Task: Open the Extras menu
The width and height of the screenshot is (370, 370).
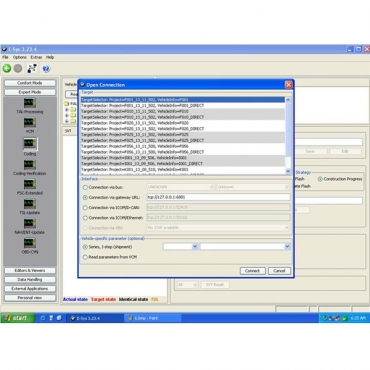Action: 36,57
